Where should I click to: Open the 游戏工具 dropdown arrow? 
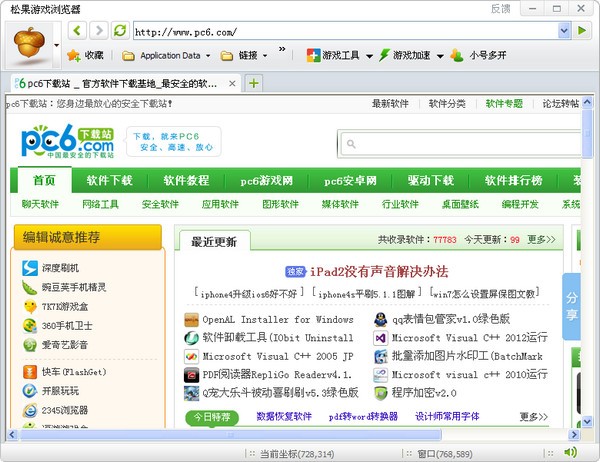click(369, 56)
